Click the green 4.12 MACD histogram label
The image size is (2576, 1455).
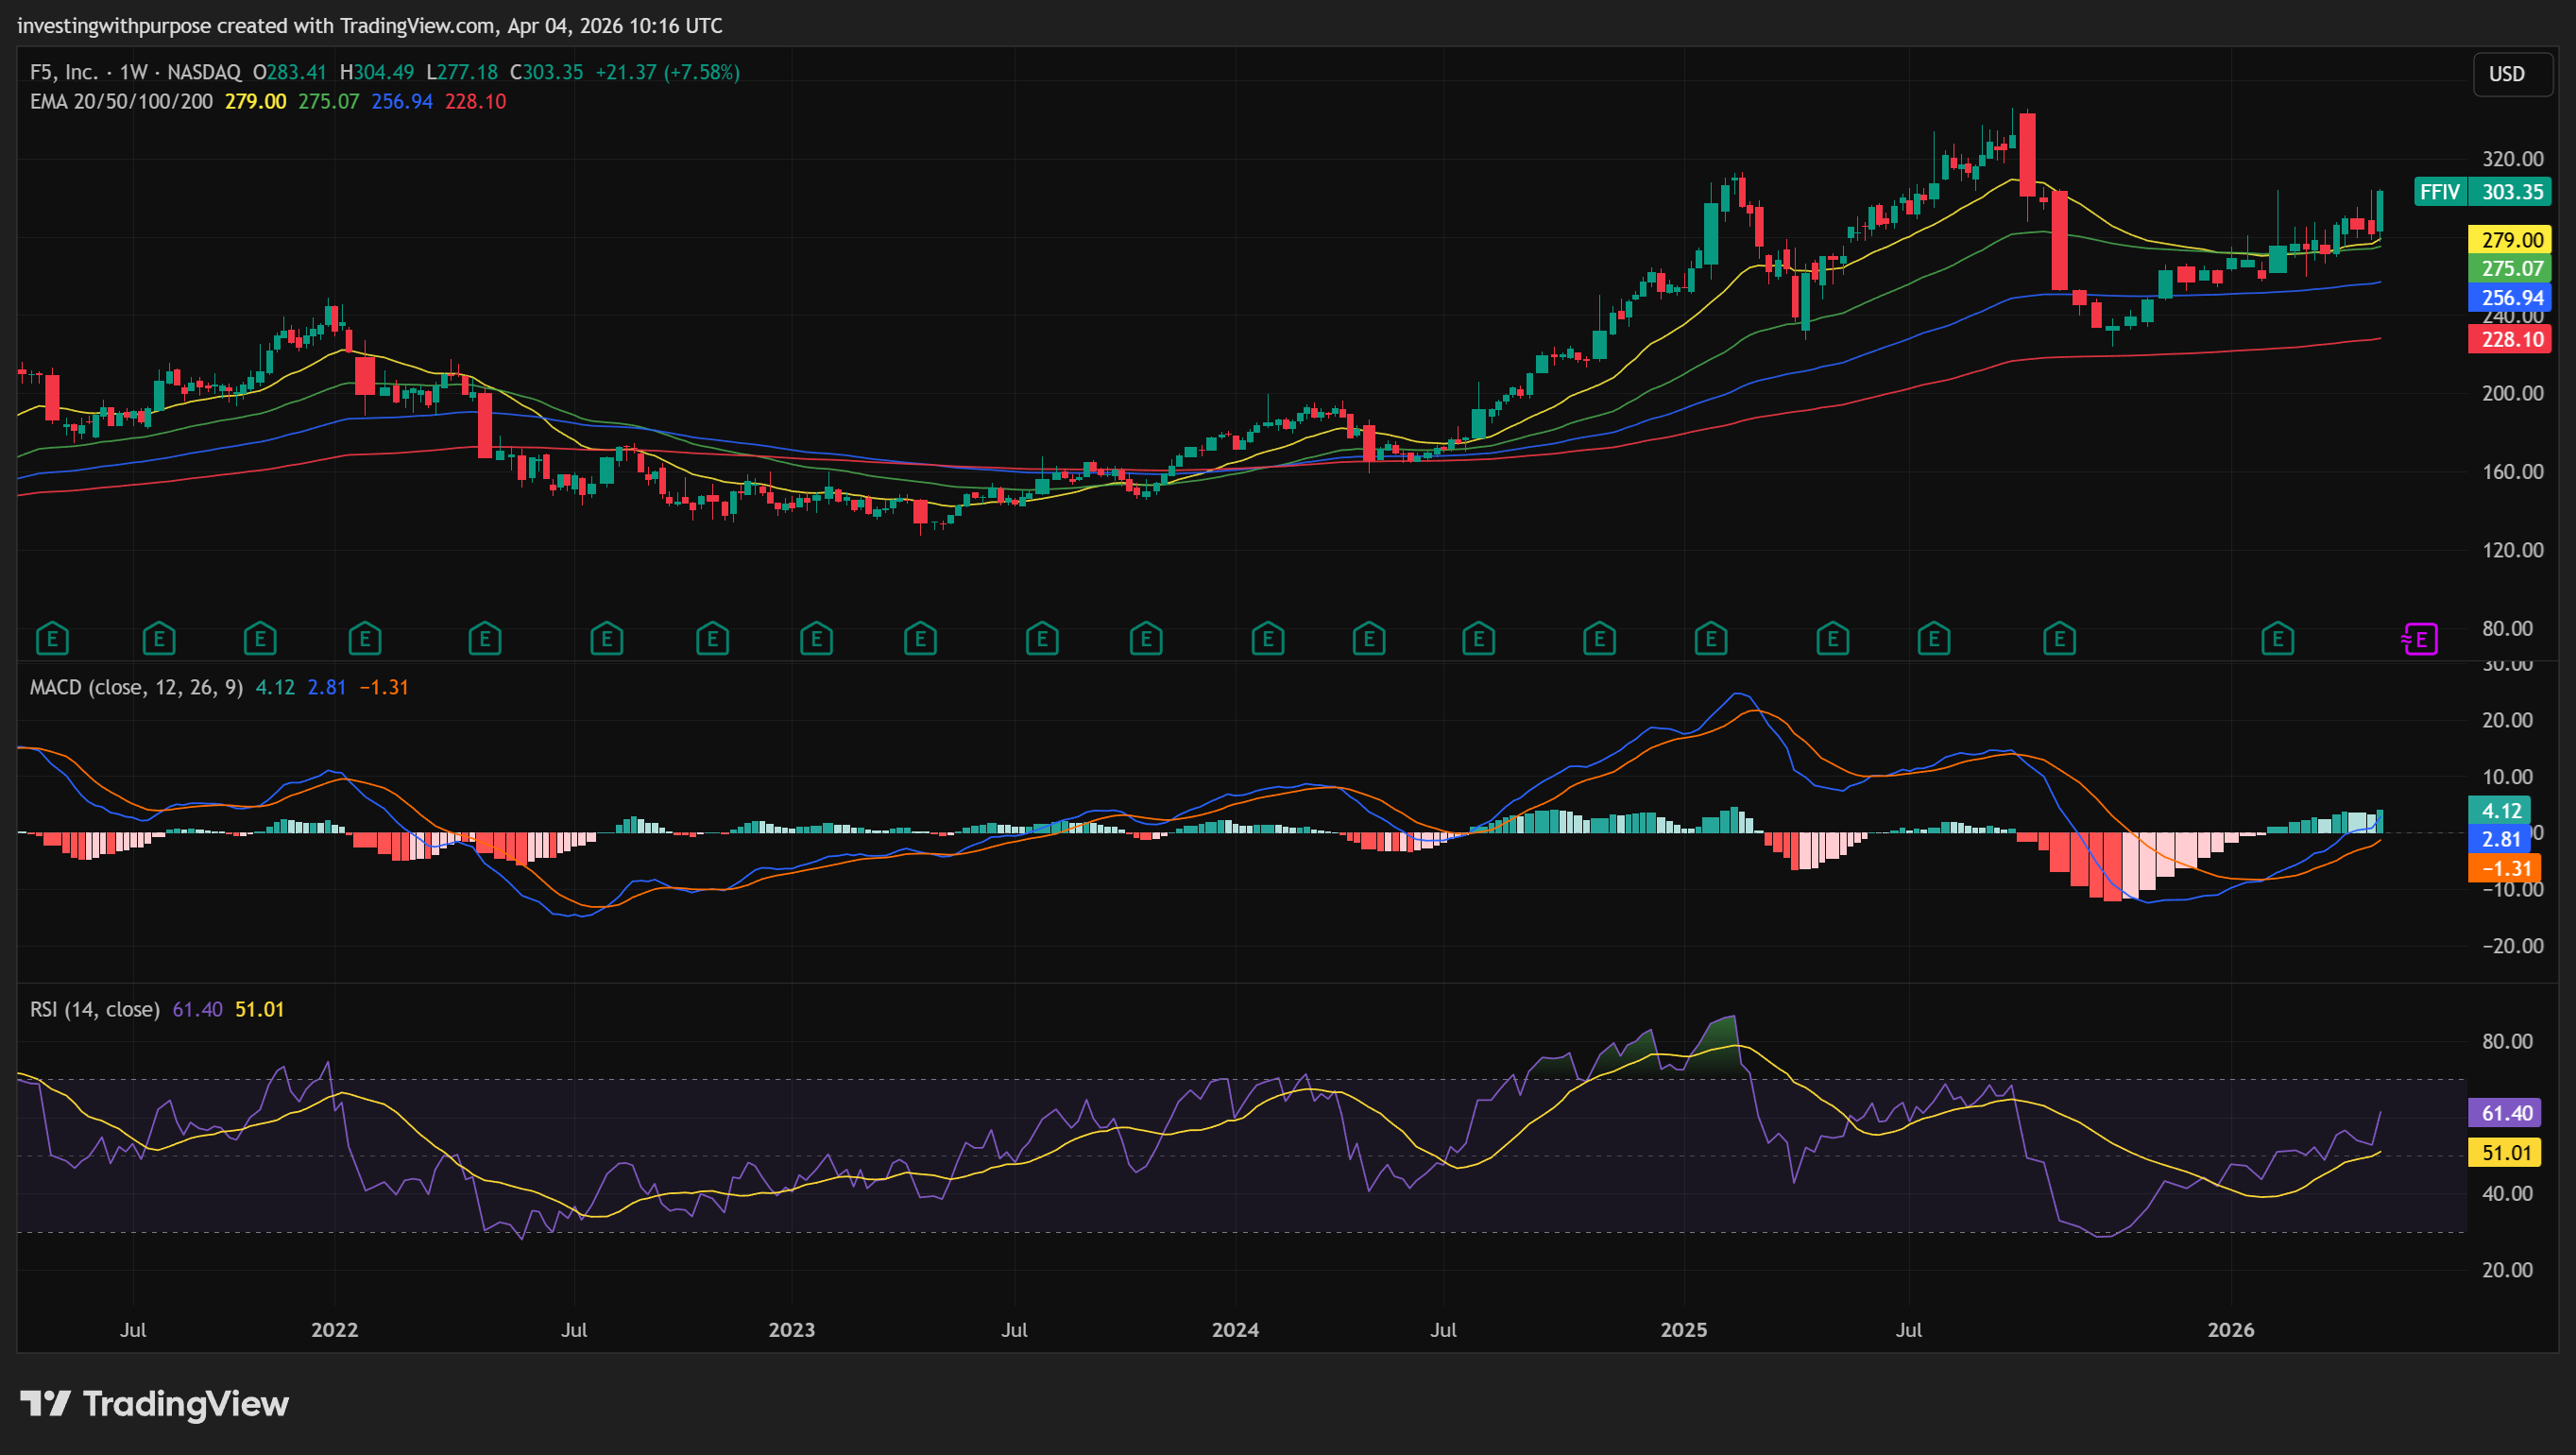tap(2500, 811)
